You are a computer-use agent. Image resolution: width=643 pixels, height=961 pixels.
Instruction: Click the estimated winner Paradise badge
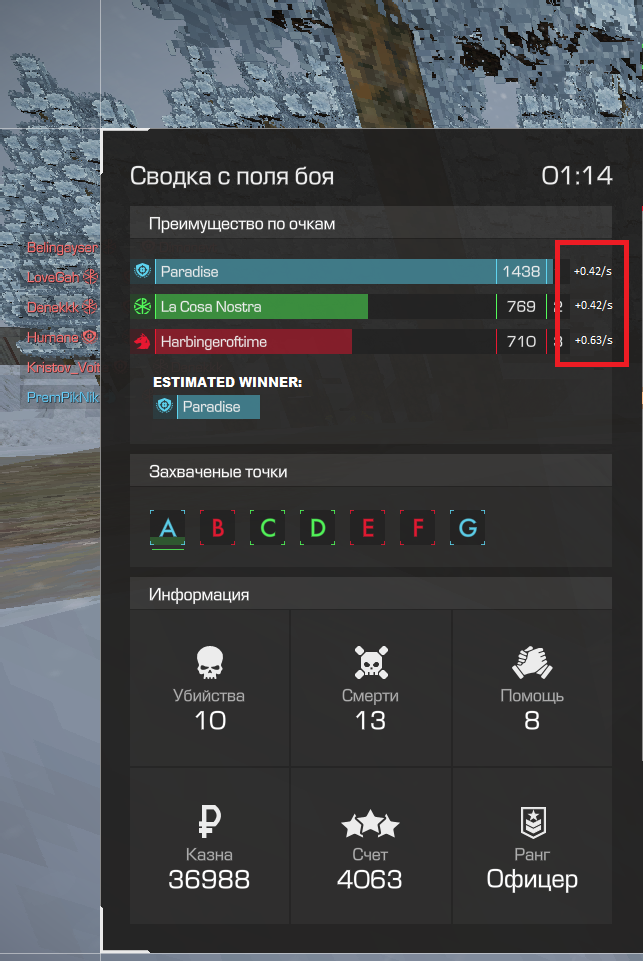tap(207, 406)
